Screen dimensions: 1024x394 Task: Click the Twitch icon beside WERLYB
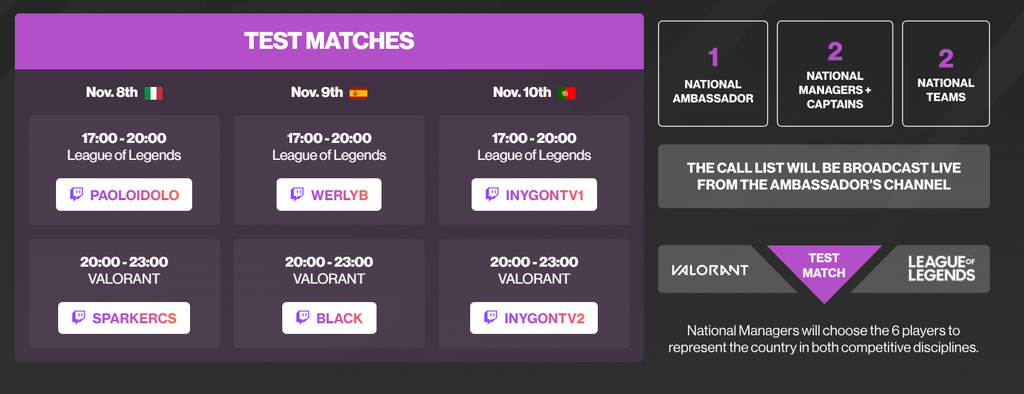[297, 195]
